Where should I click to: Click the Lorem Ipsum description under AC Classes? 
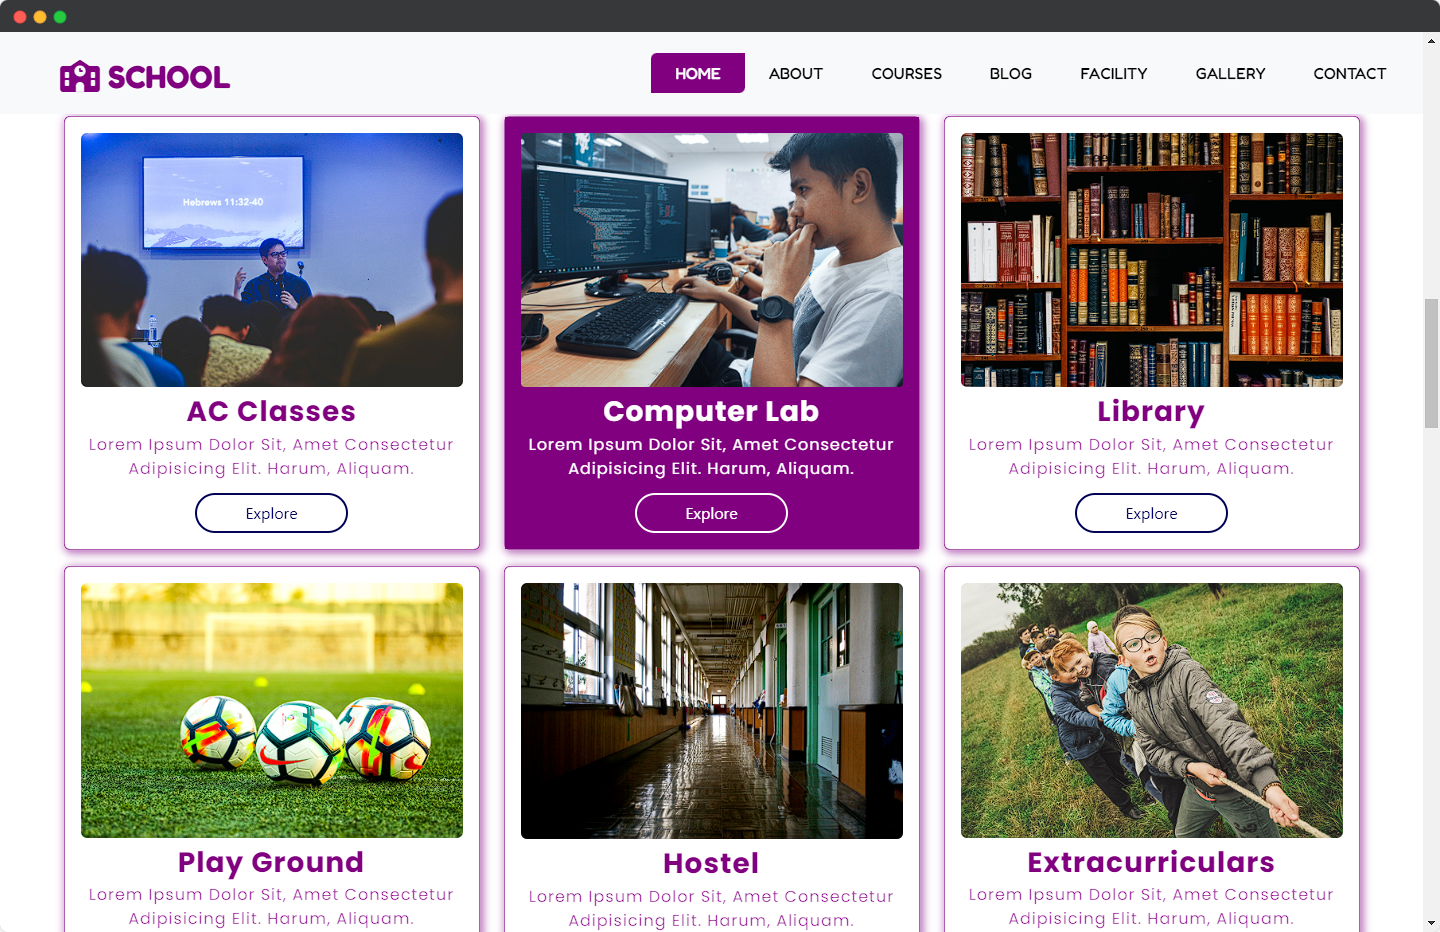pyautogui.click(x=272, y=456)
